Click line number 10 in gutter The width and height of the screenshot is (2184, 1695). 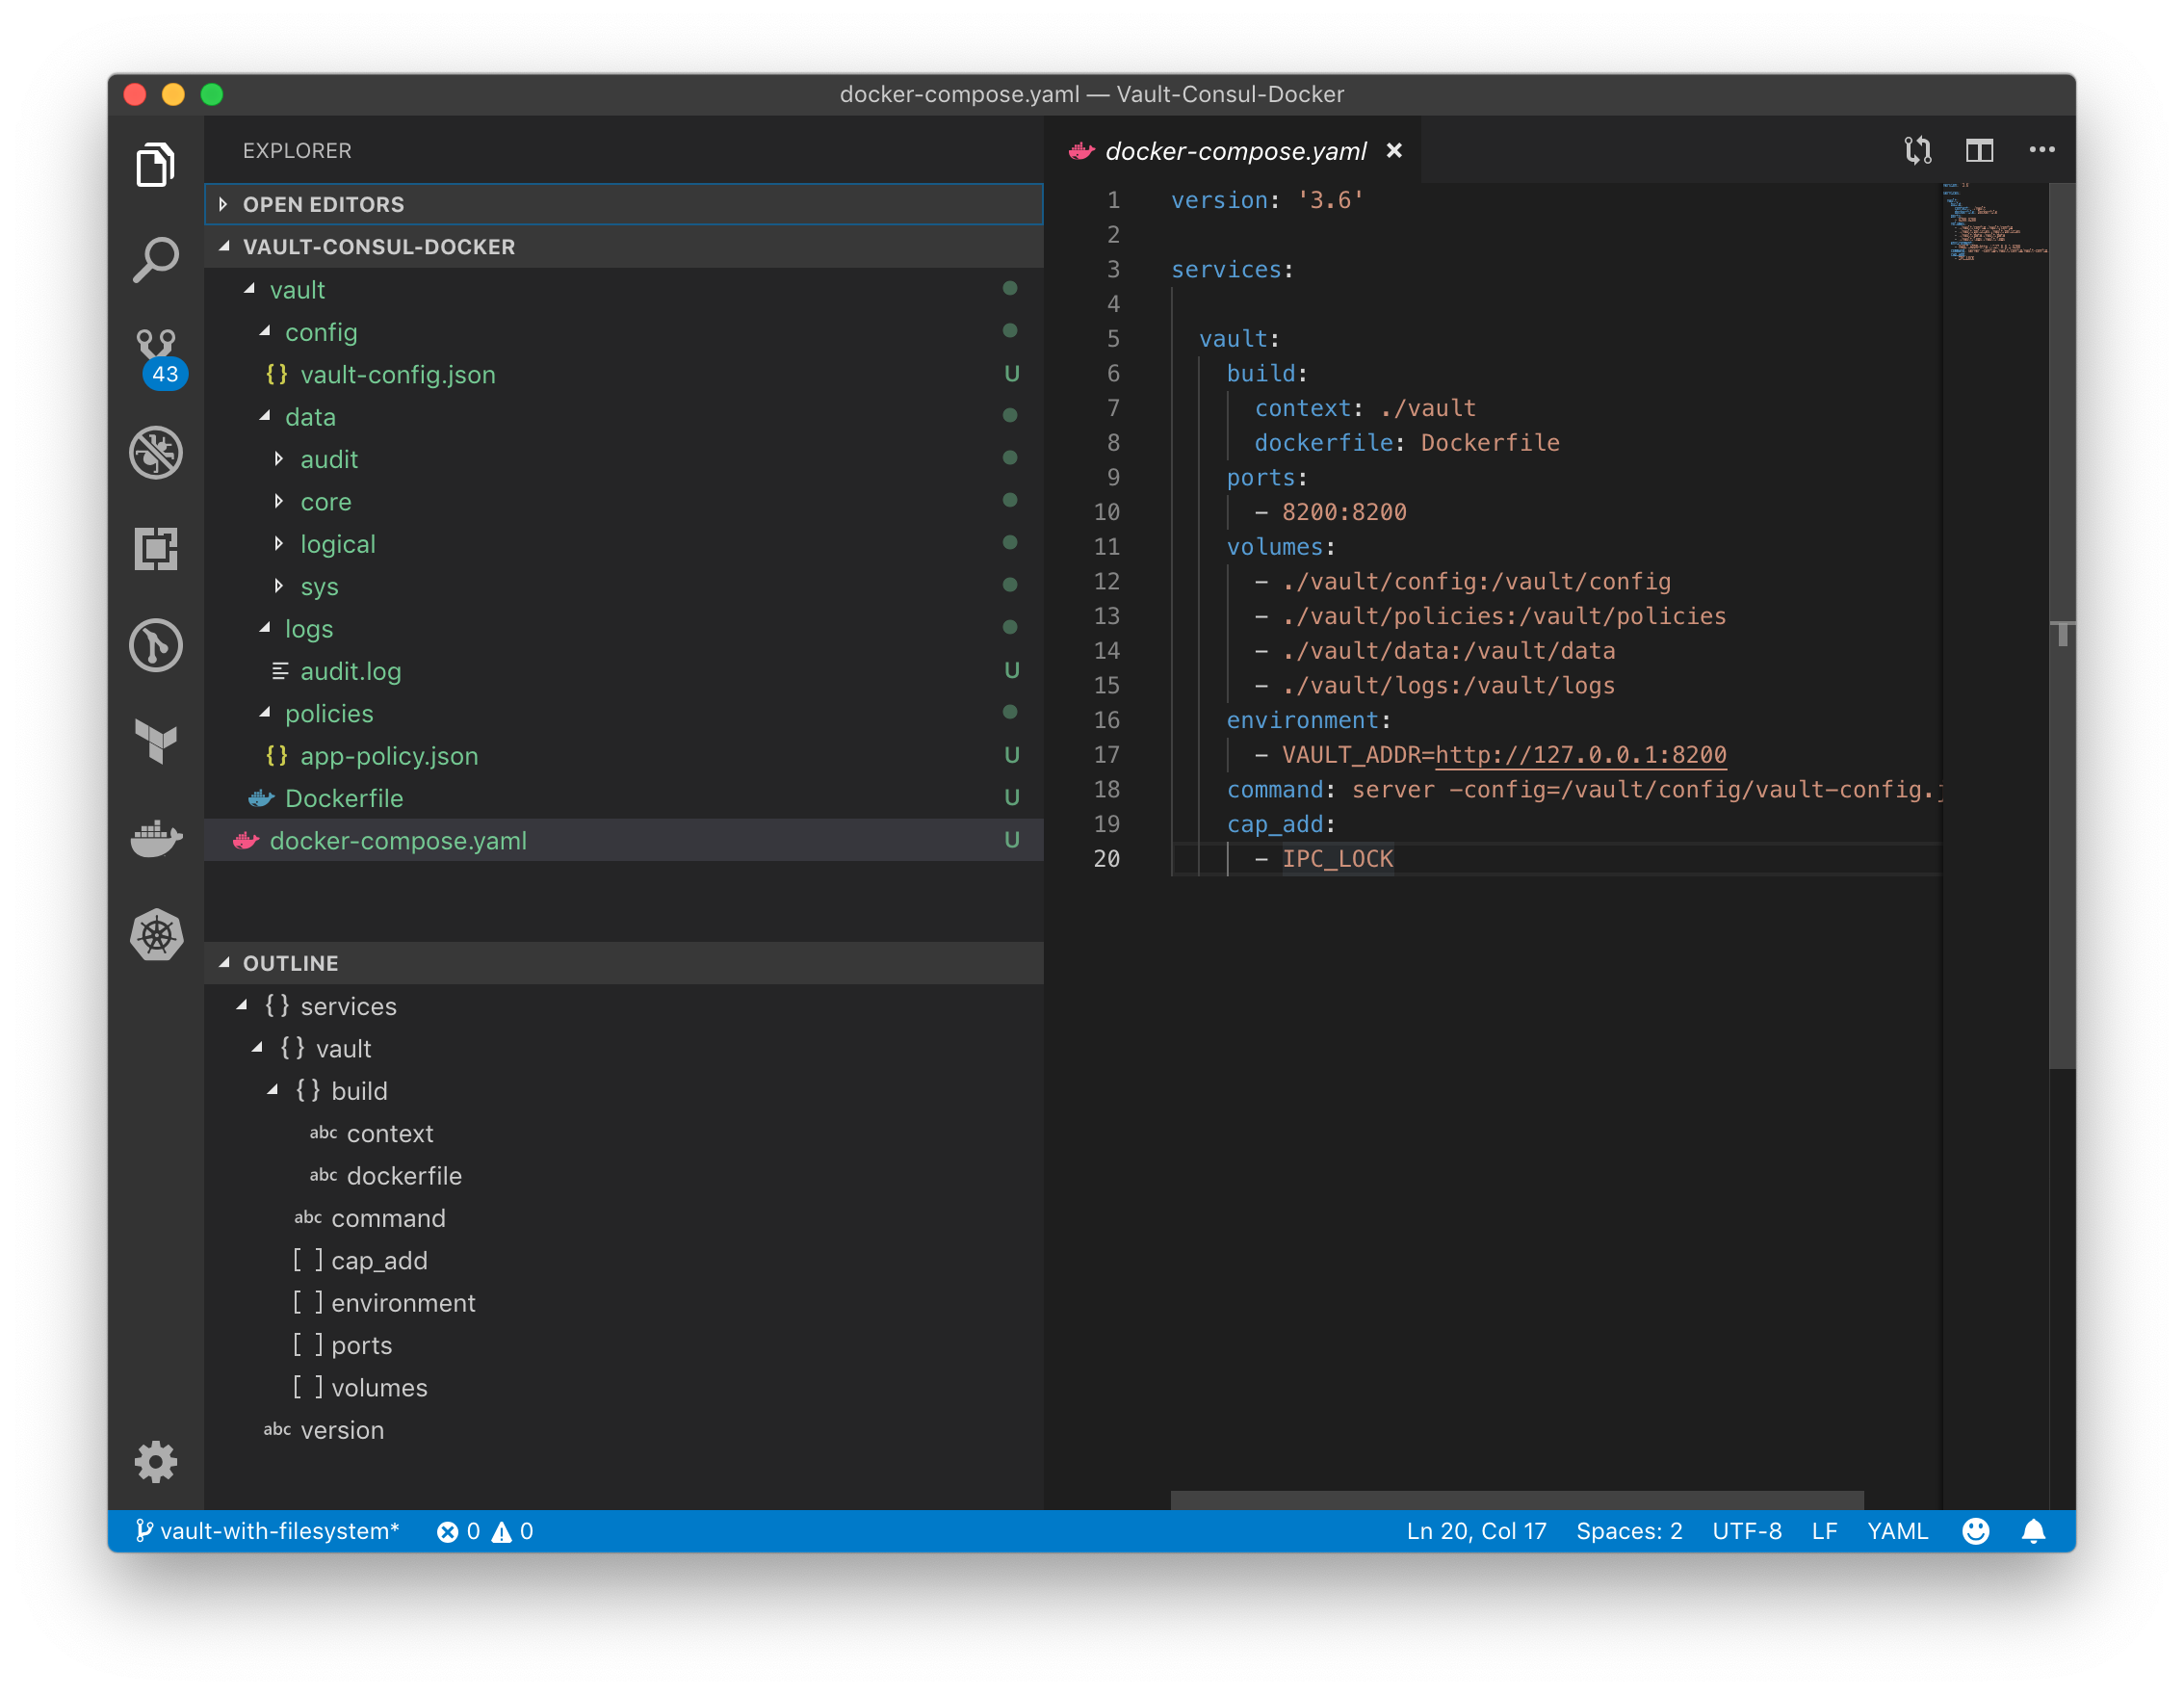tap(1106, 512)
